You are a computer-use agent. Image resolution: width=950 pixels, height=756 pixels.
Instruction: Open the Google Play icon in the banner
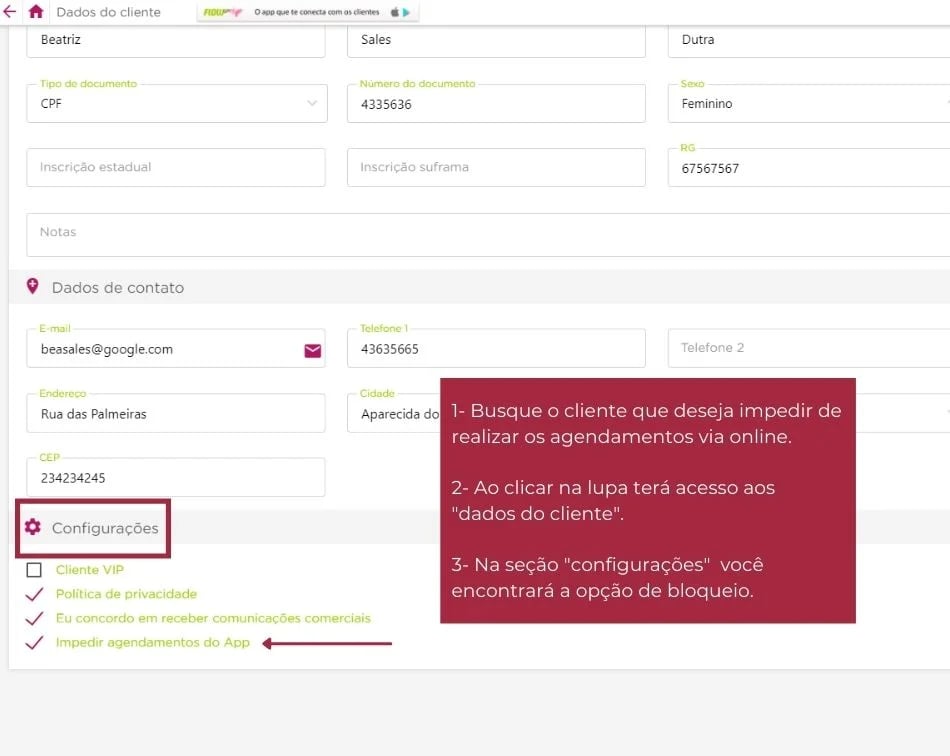(407, 12)
